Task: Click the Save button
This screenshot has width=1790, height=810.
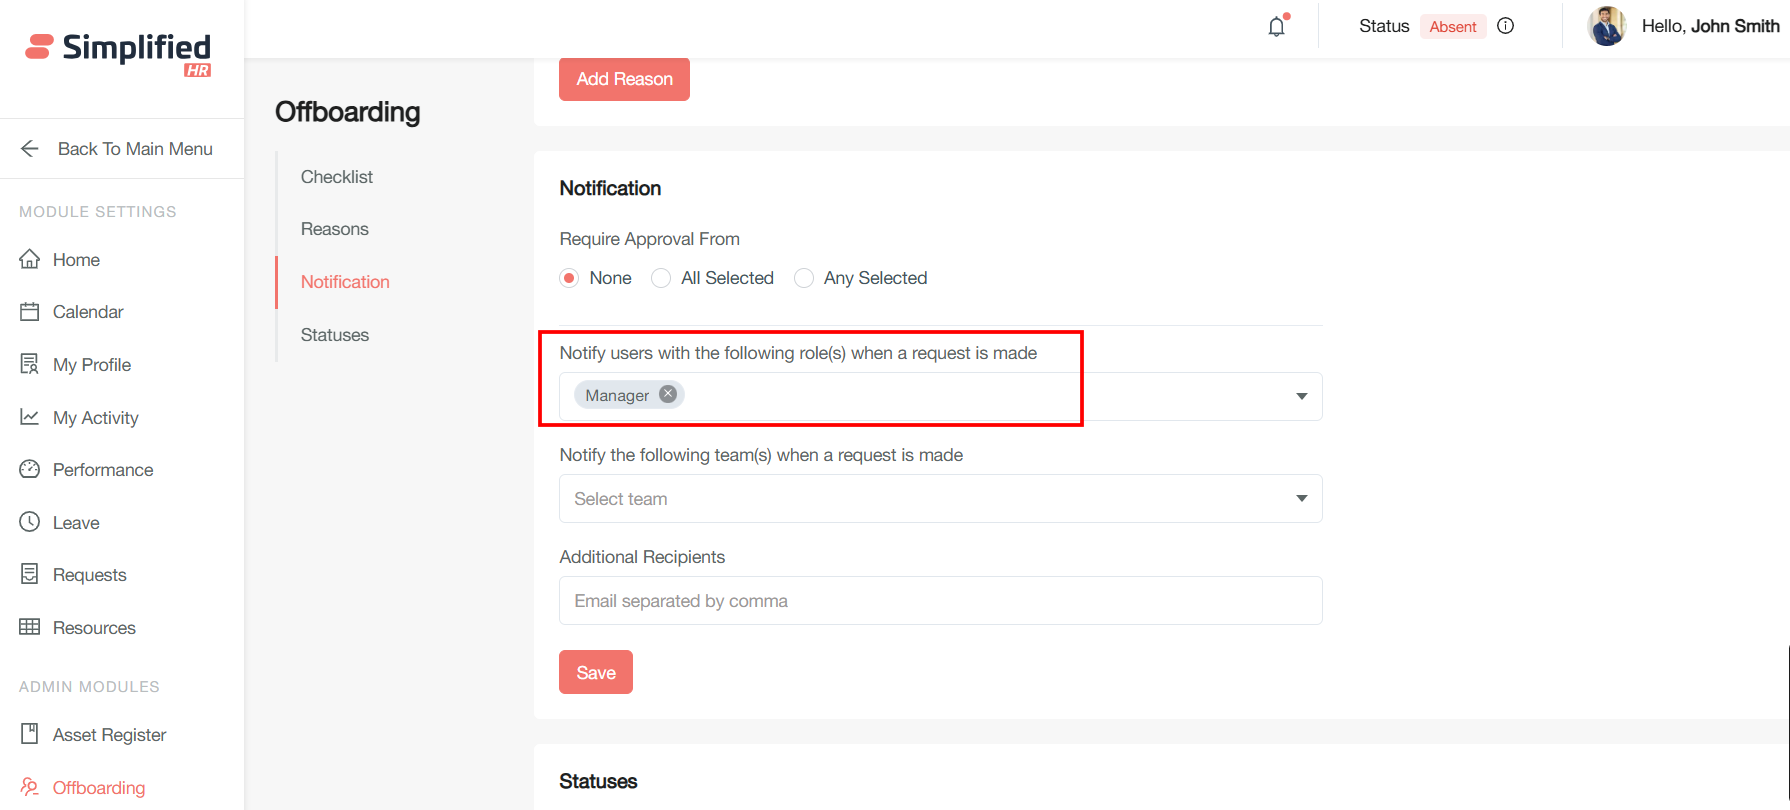Action: pos(596,672)
